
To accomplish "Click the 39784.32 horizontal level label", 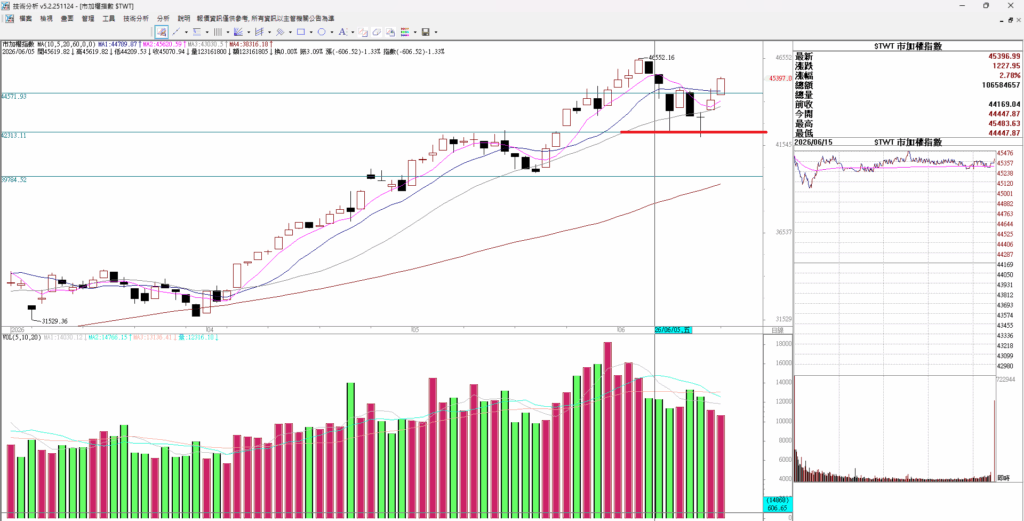I will pos(14,180).
